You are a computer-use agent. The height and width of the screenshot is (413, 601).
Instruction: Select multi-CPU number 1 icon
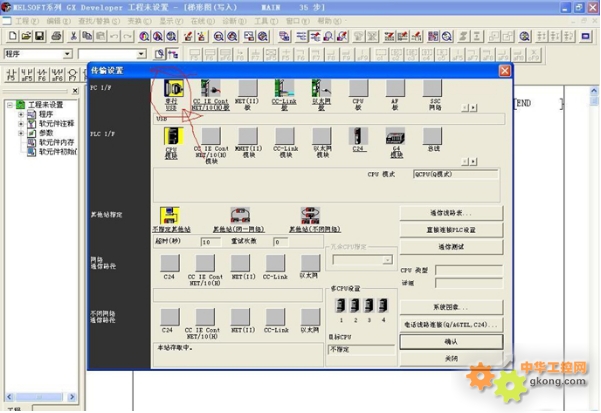tap(341, 305)
